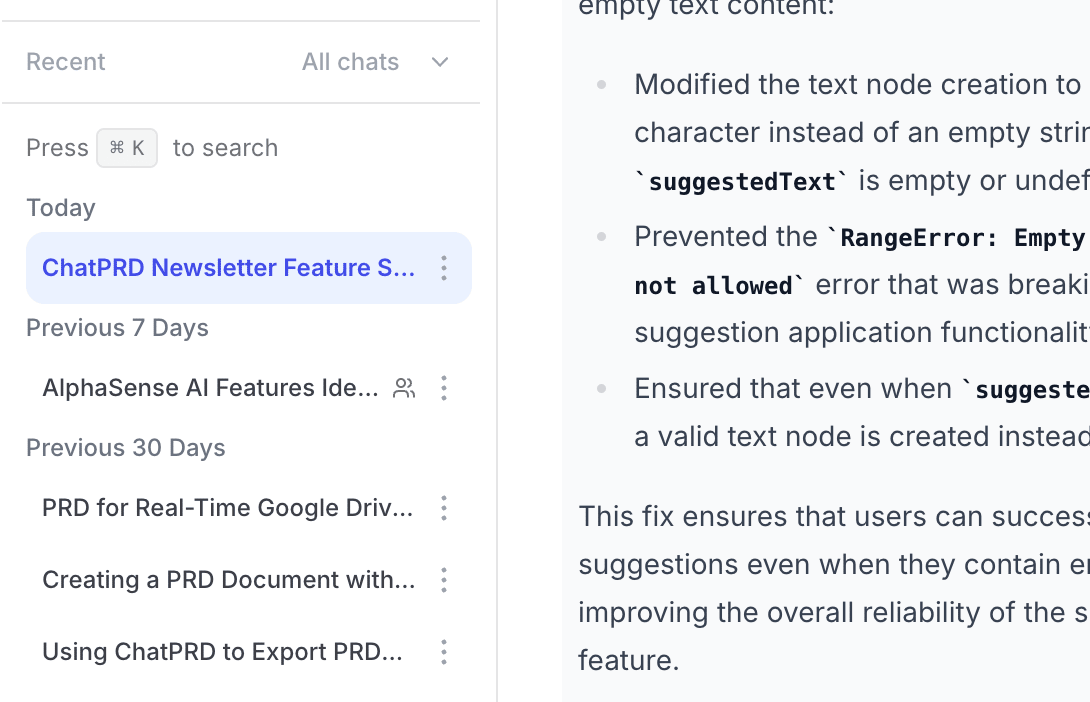Image resolution: width=1090 pixels, height=702 pixels.
Task: Click the Previous 30 Days heading
Action: point(126,448)
